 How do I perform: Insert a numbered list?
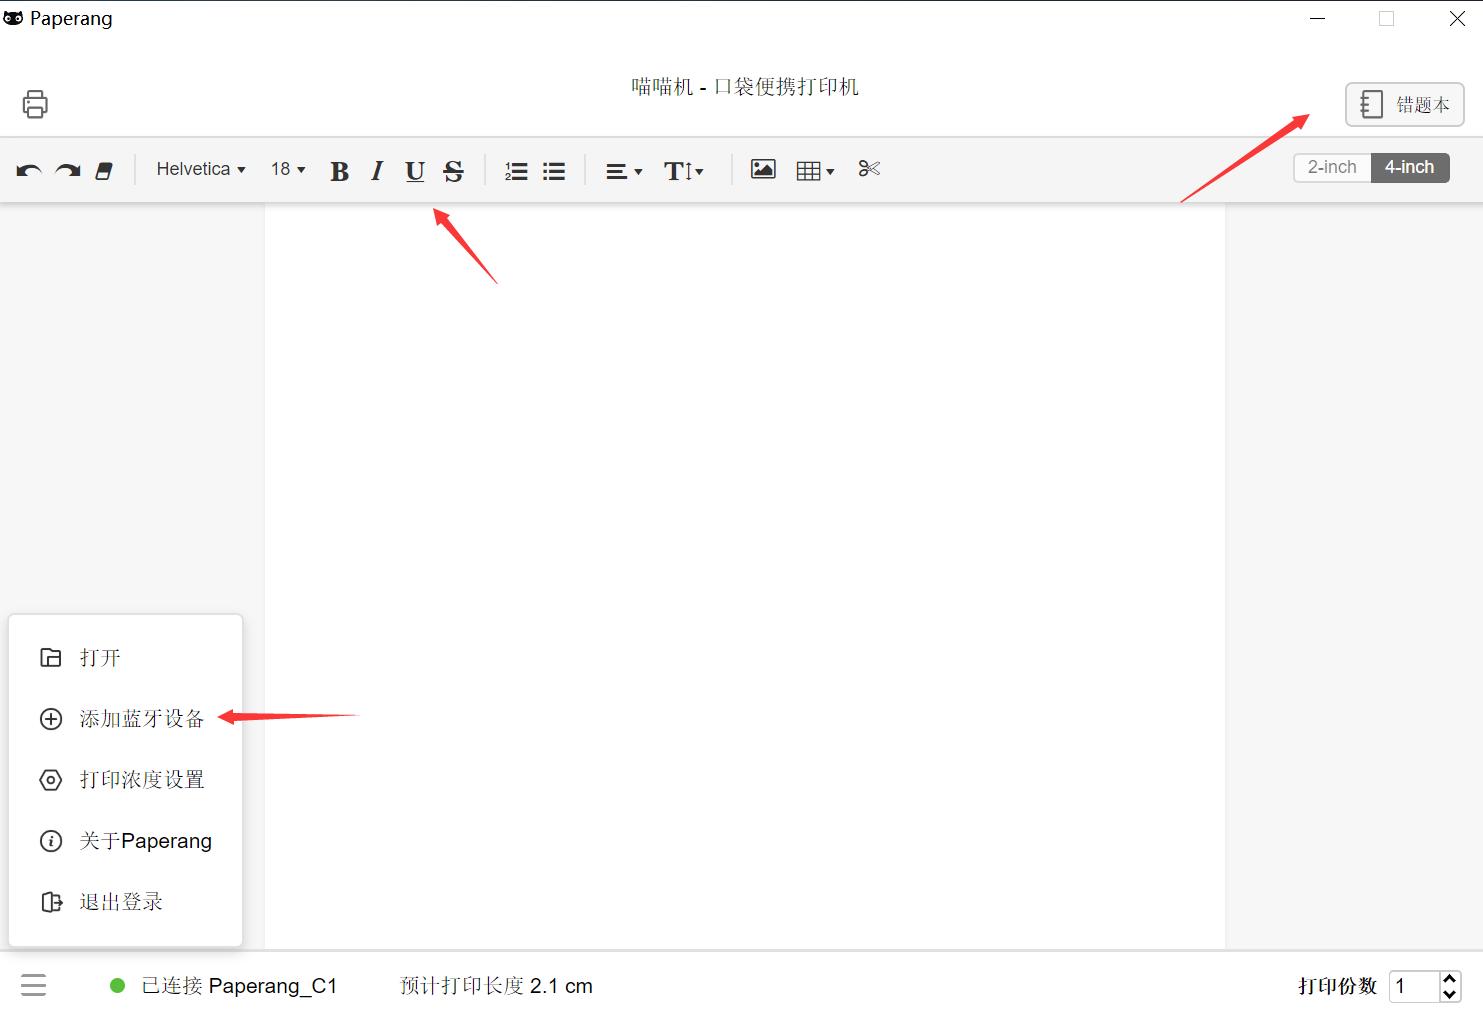coord(516,171)
